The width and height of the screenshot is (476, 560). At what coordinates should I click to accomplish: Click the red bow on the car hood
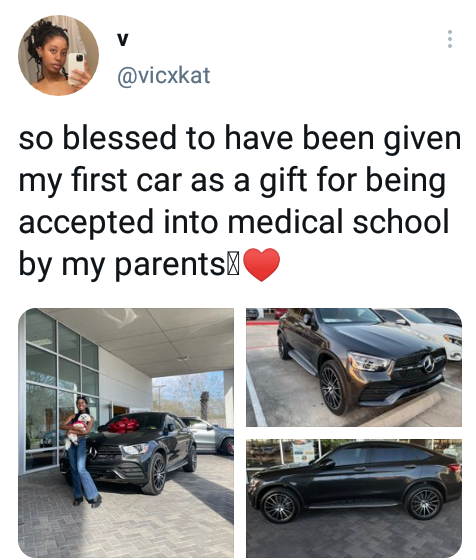(124, 425)
